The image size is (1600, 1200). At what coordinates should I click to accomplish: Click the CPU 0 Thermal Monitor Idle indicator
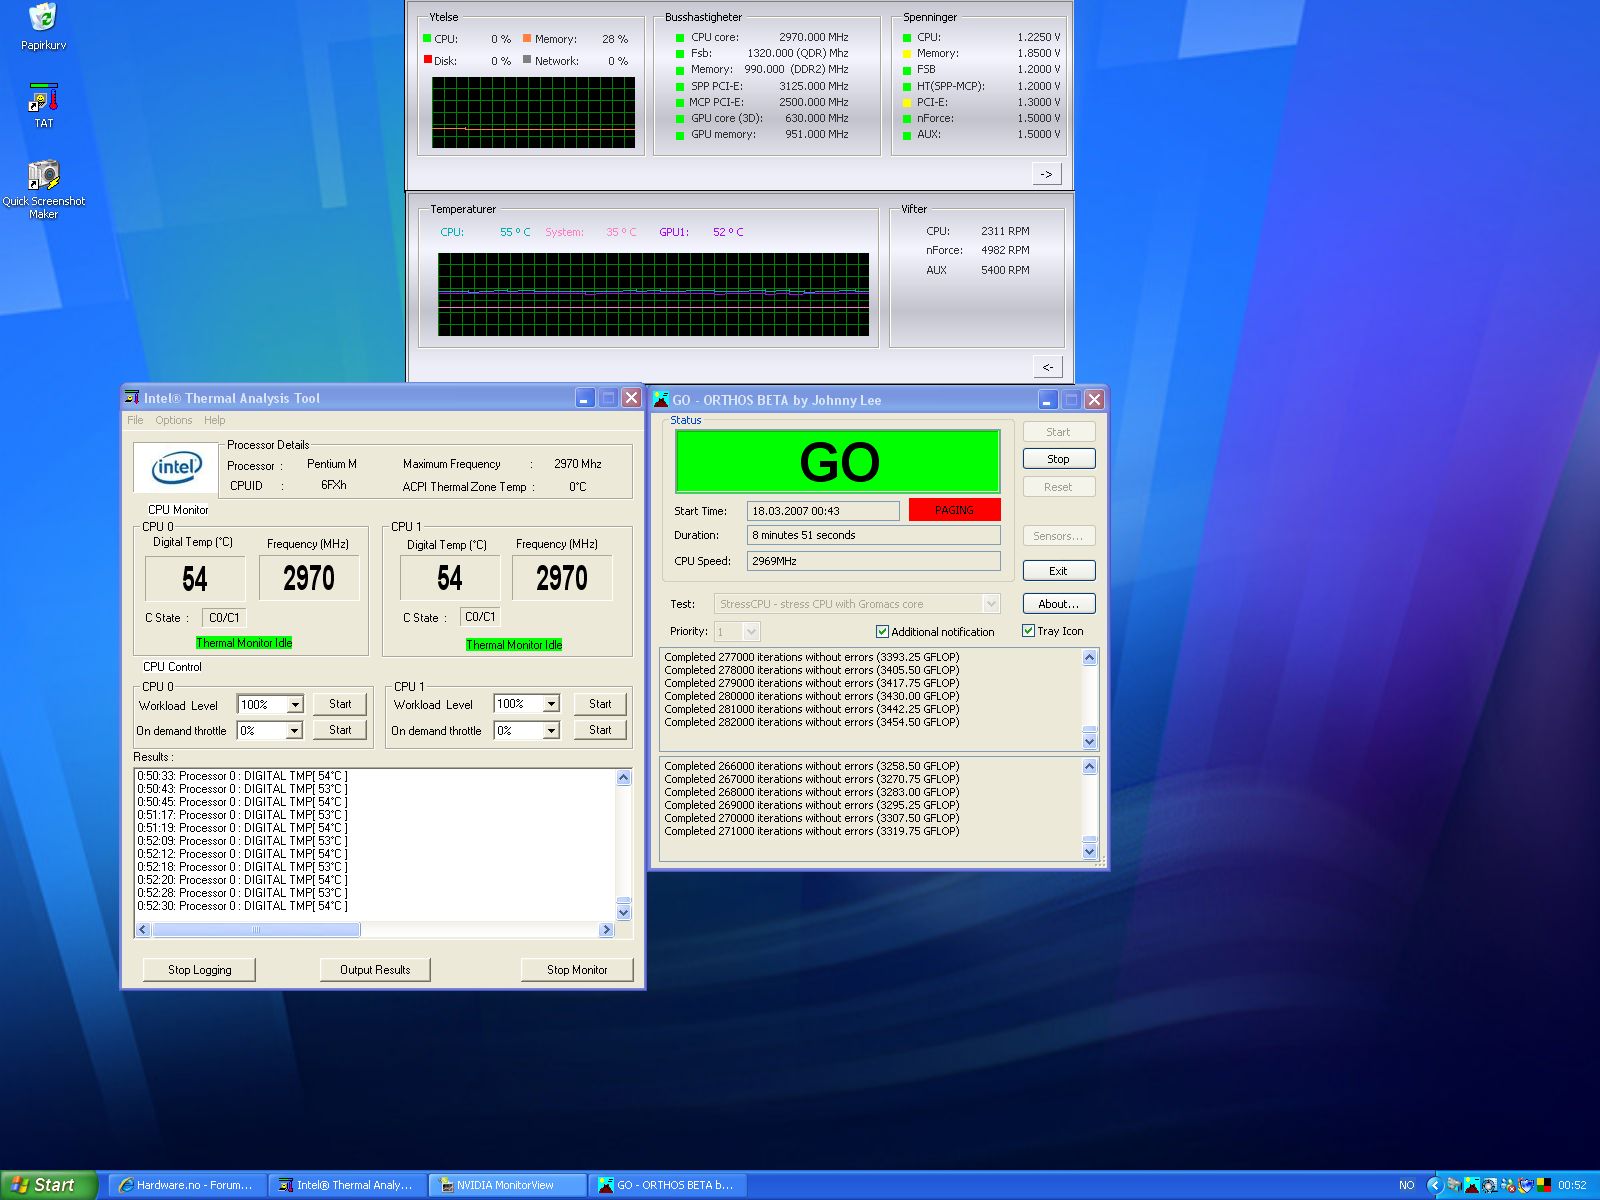pyautogui.click(x=244, y=643)
